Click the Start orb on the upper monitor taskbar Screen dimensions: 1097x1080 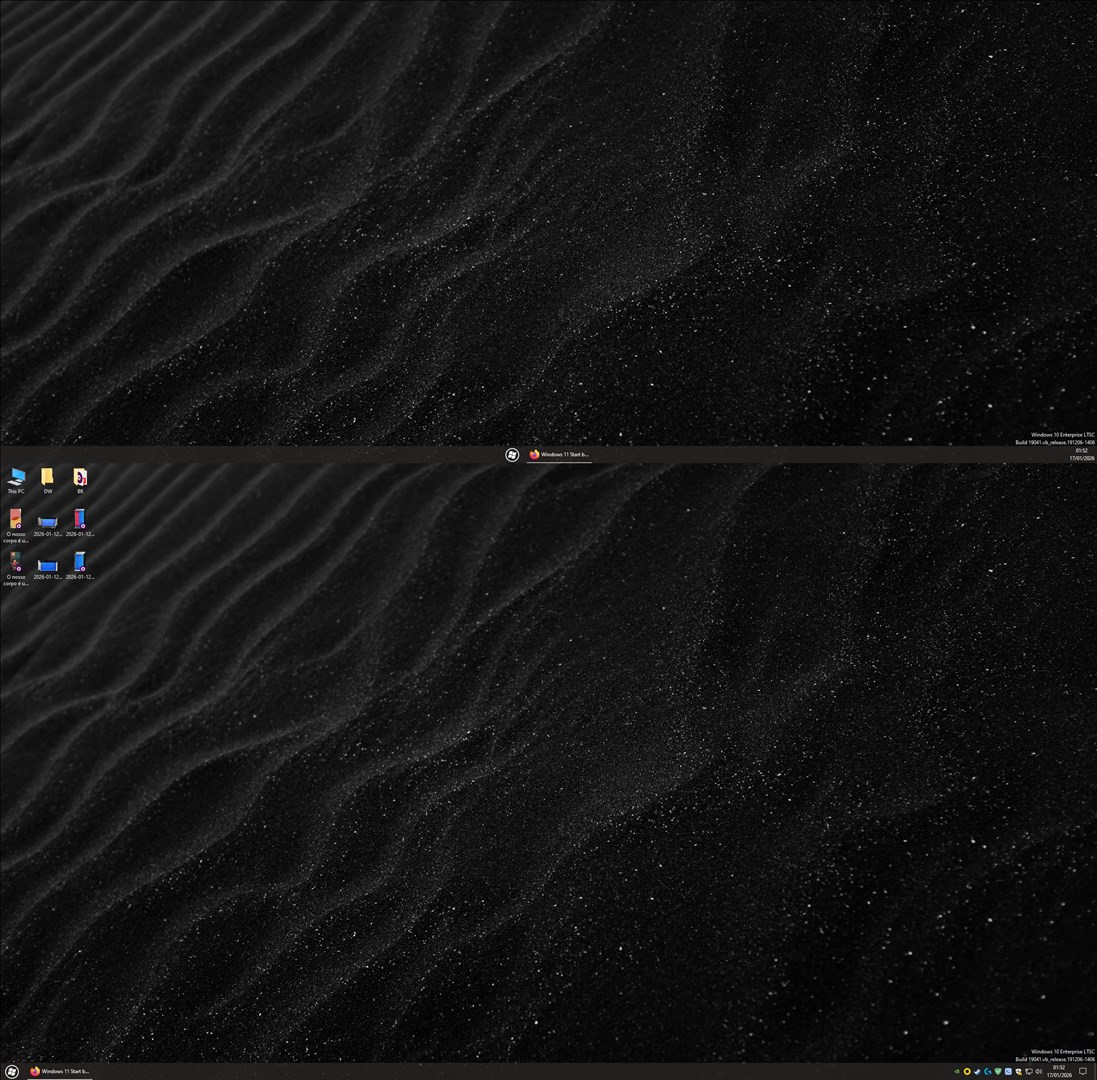[512, 454]
